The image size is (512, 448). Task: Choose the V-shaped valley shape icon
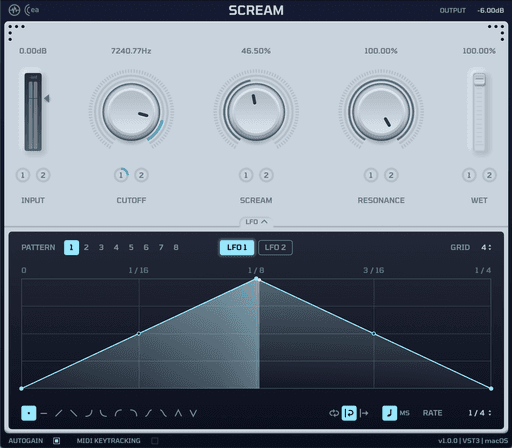tap(193, 414)
